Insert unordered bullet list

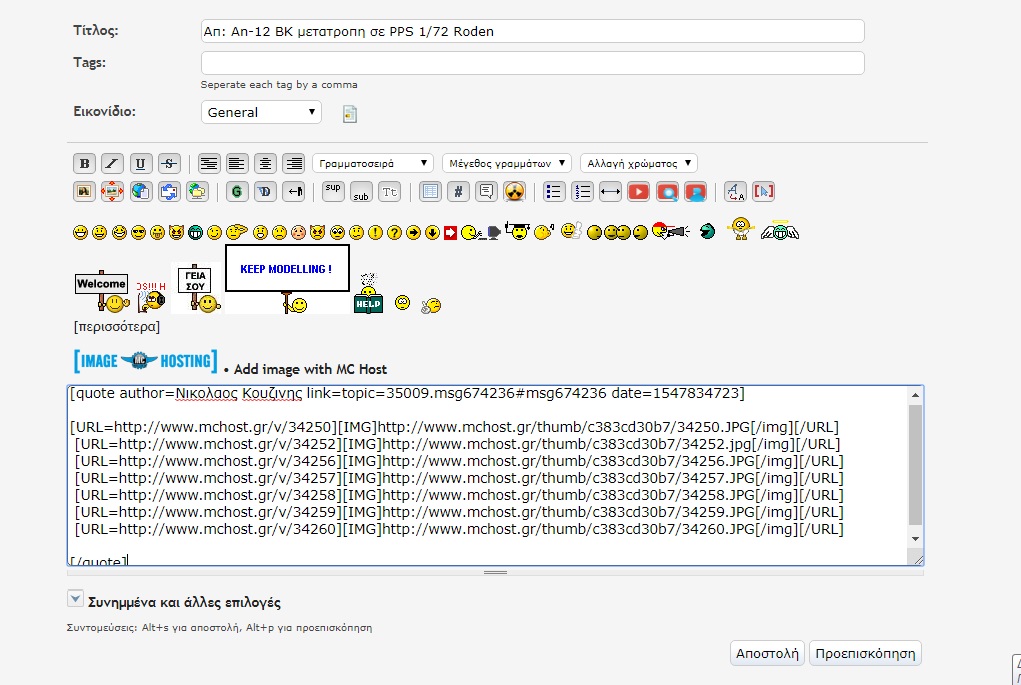pos(553,191)
